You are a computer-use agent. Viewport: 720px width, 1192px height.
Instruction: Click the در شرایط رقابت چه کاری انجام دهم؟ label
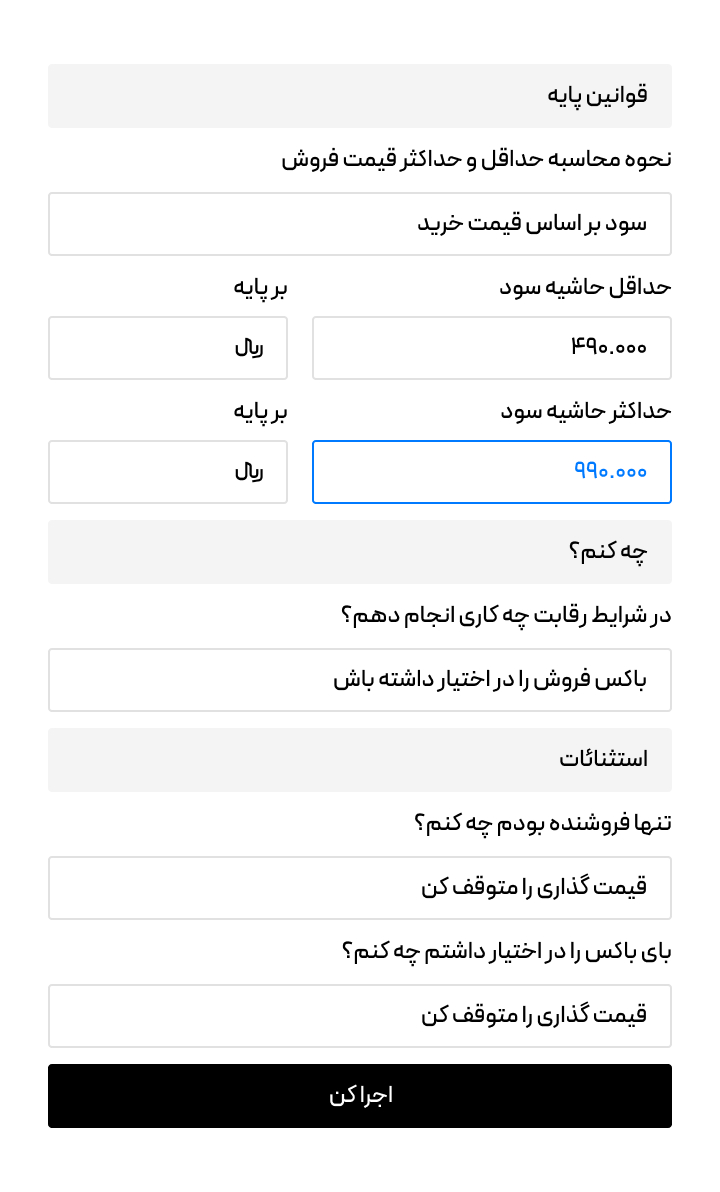(x=506, y=615)
